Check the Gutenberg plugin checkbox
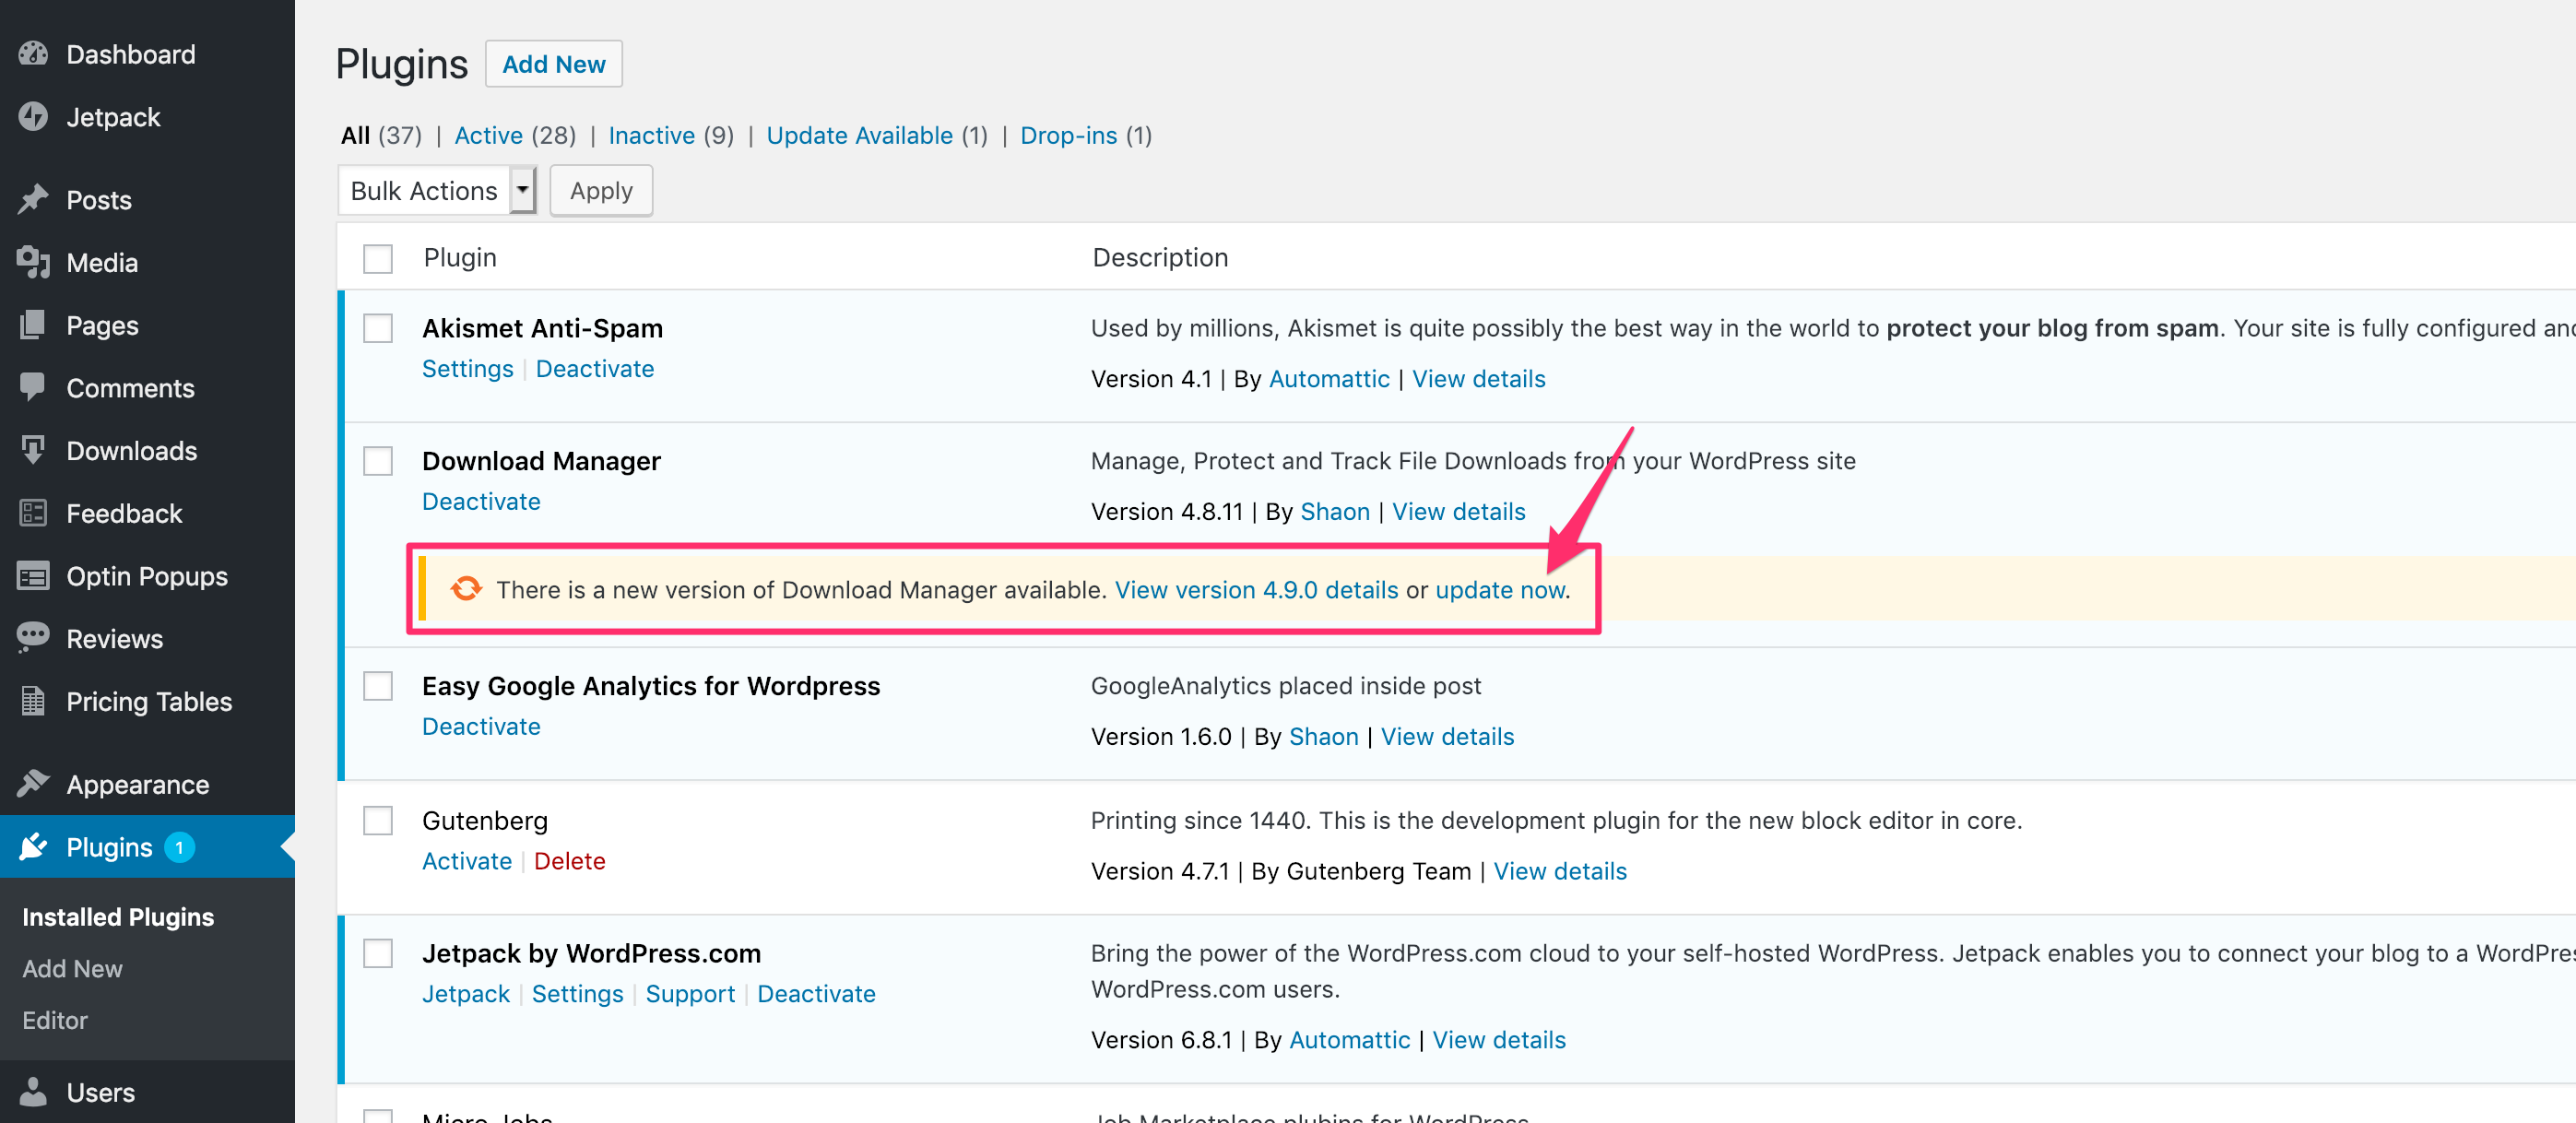Viewport: 2576px width, 1123px height. point(378,821)
